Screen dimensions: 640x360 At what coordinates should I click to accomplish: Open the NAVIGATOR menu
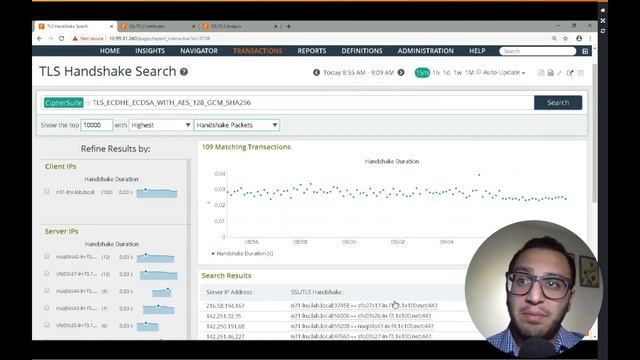pos(199,51)
